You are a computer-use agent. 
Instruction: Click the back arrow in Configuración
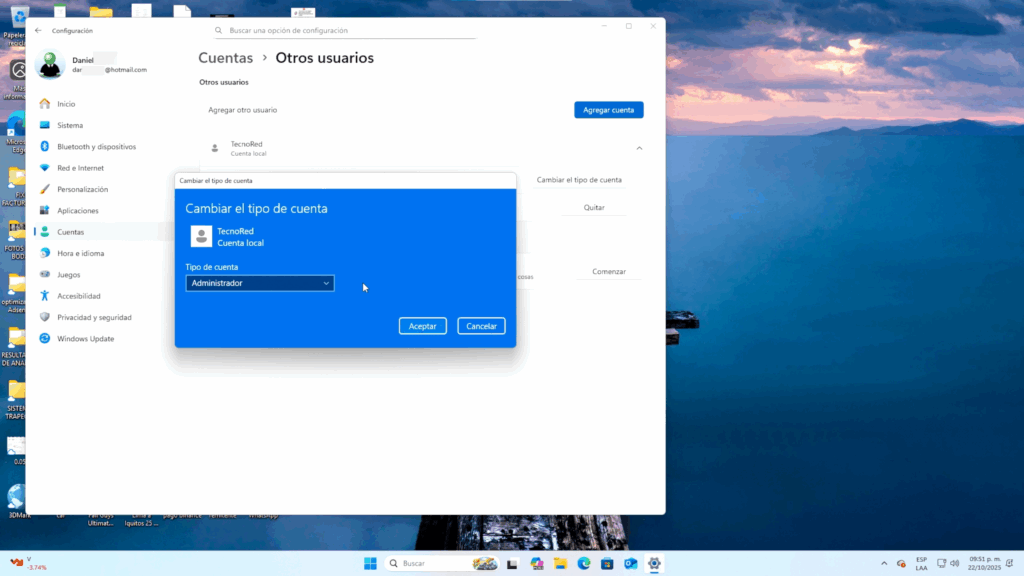click(39, 31)
